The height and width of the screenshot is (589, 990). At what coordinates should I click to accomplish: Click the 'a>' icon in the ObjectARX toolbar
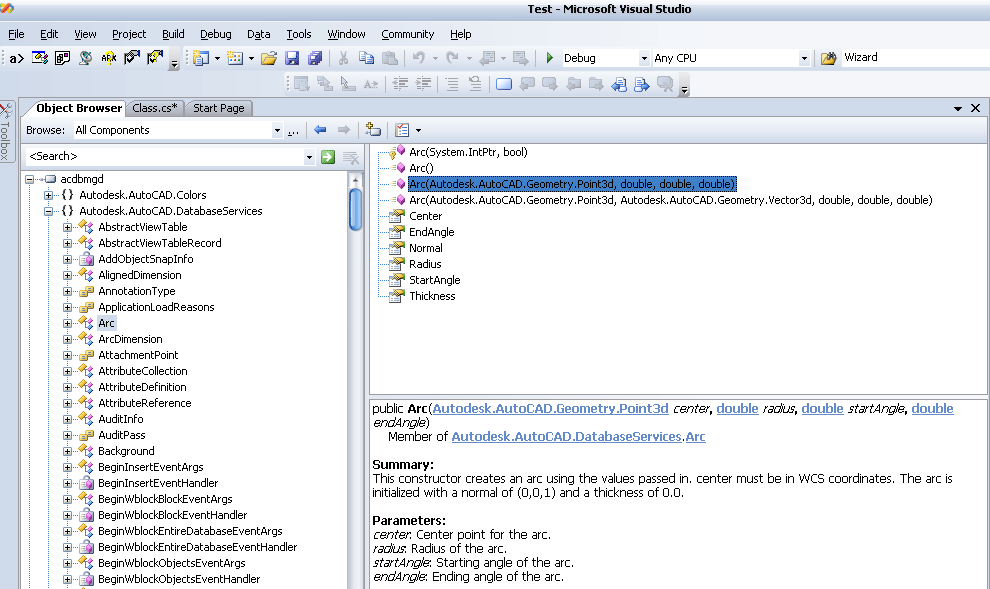tap(16, 59)
